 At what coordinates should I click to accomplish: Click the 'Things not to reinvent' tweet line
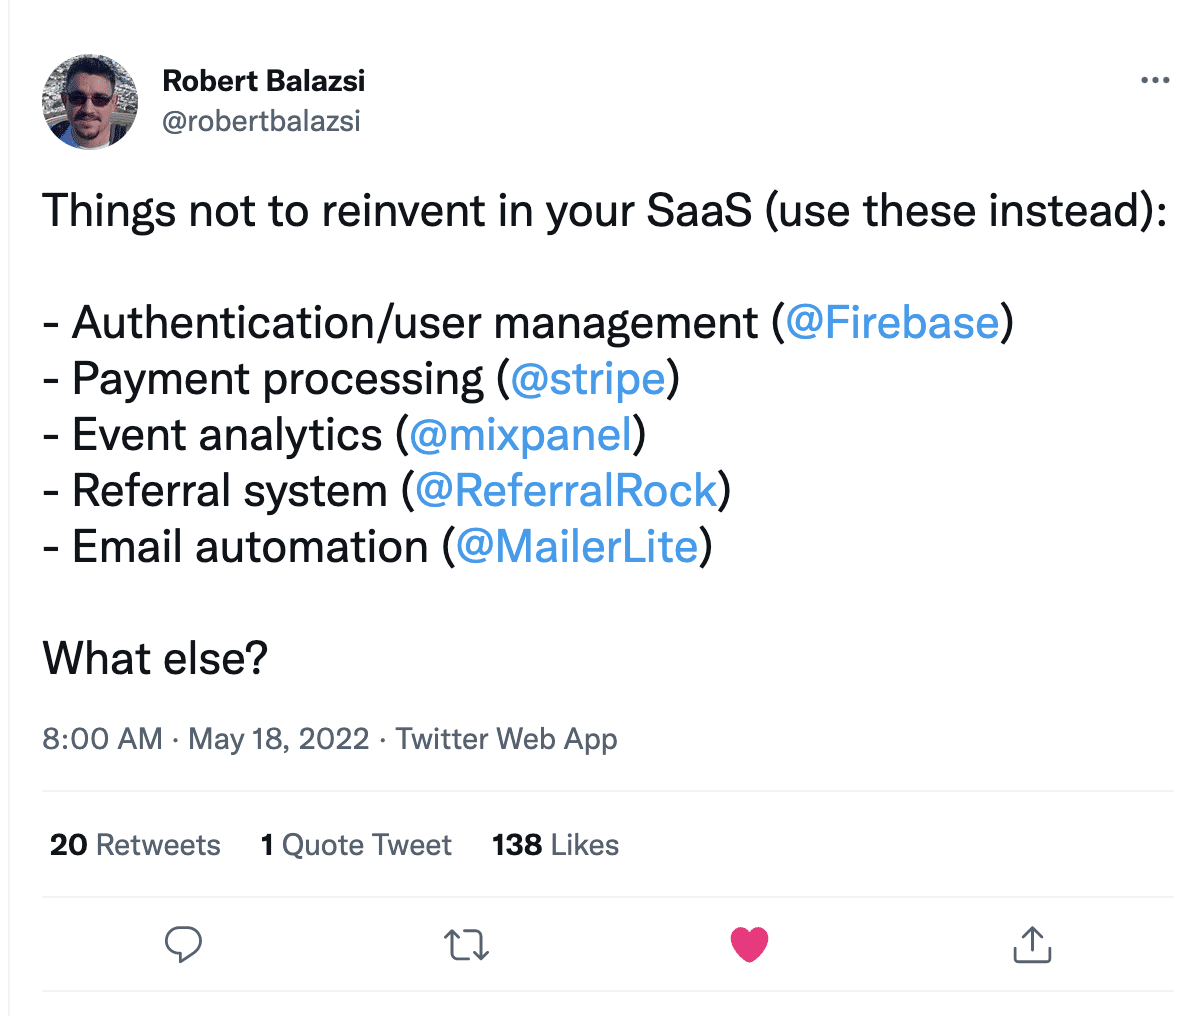[605, 211]
